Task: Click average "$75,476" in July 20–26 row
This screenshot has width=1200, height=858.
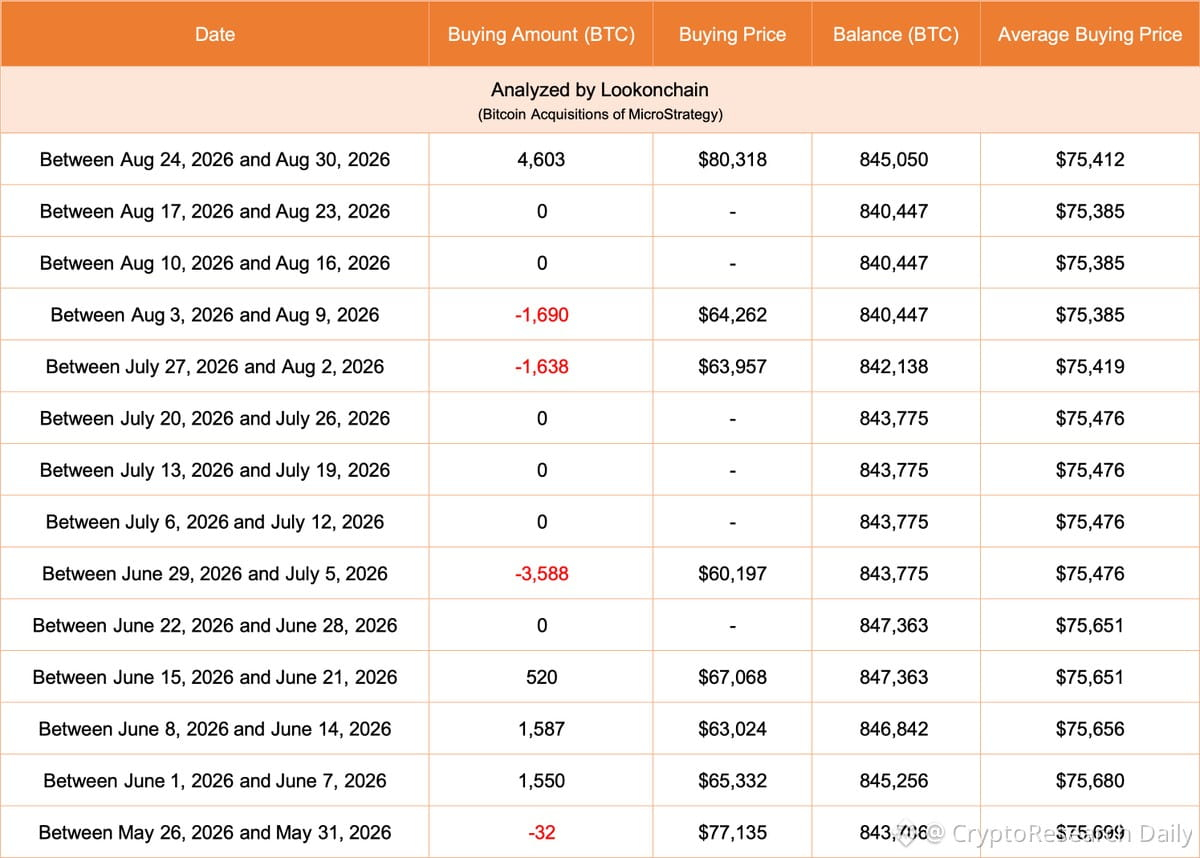Action: pyautogui.click(x=1090, y=418)
